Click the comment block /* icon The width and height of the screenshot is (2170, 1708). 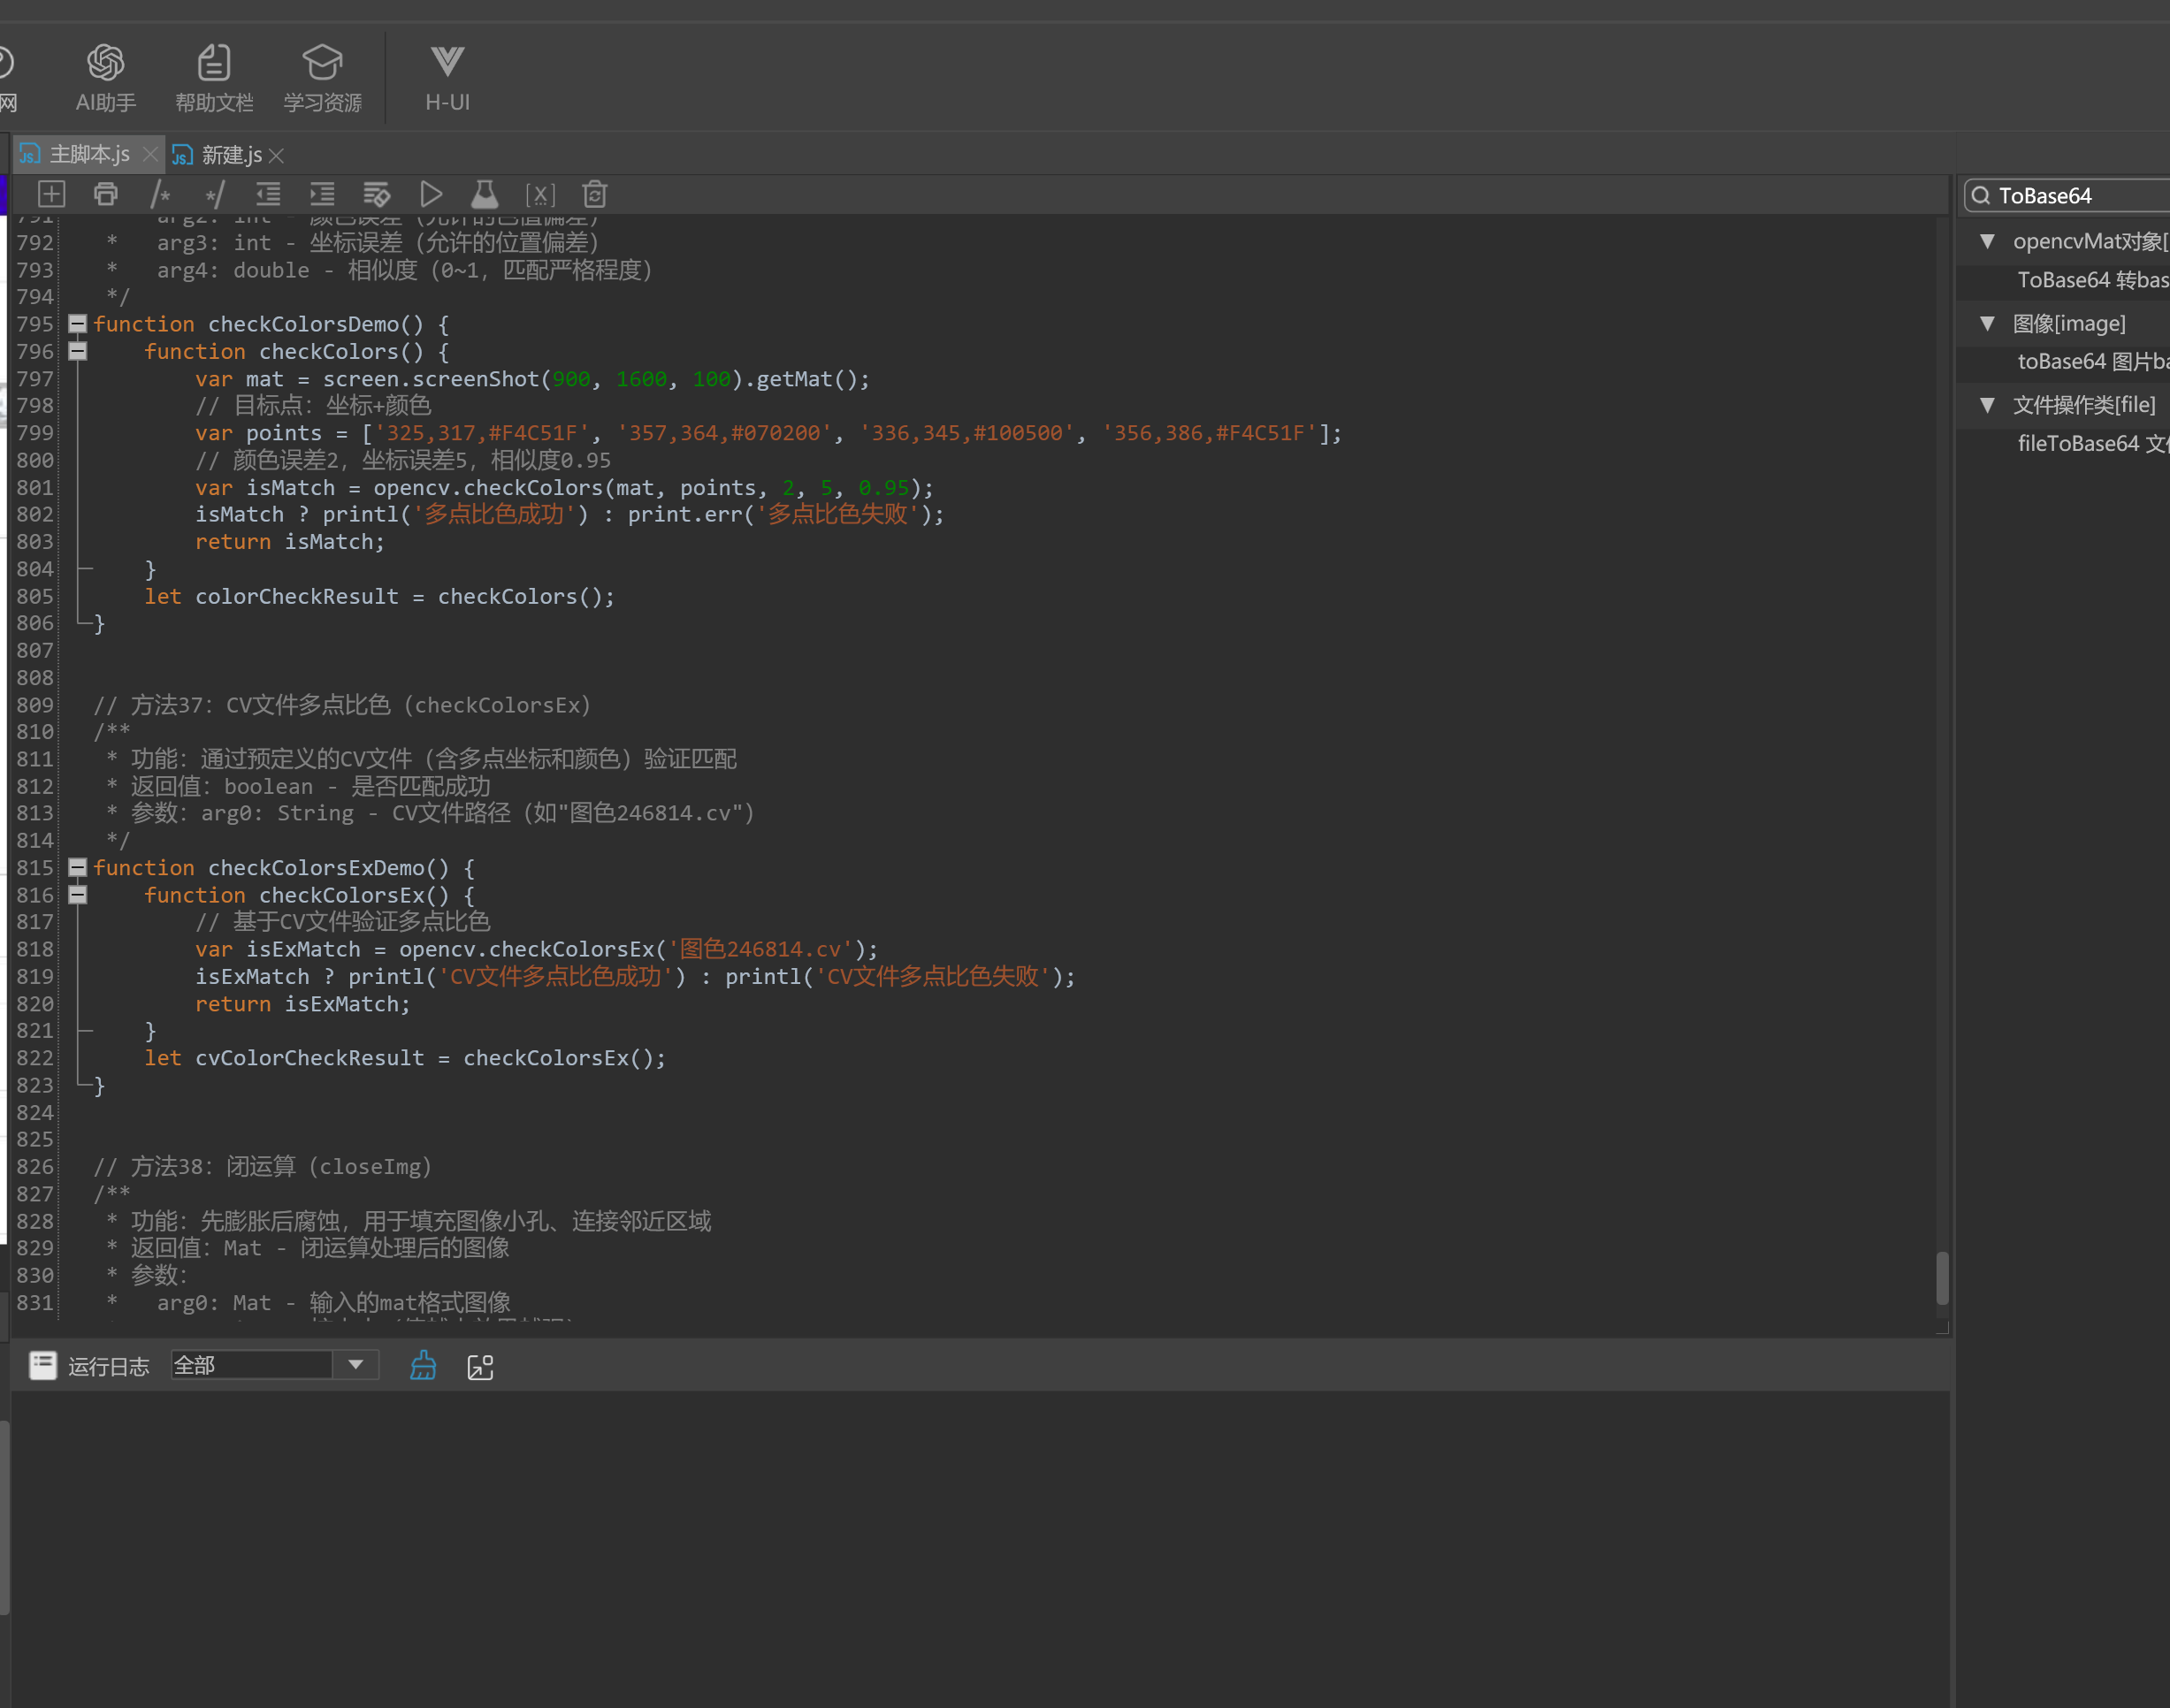tap(160, 194)
